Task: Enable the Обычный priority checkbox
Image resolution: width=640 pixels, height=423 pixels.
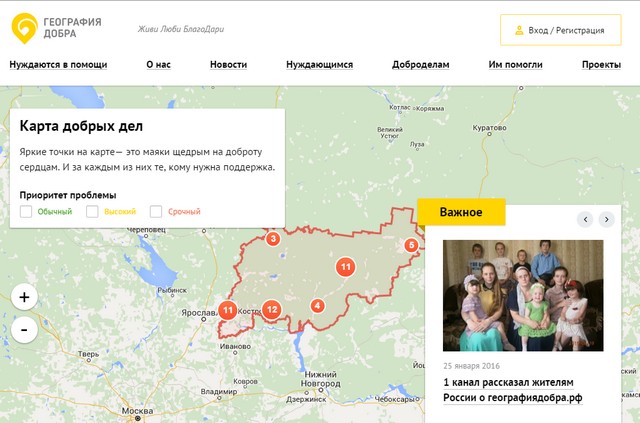Action: pyautogui.click(x=26, y=212)
